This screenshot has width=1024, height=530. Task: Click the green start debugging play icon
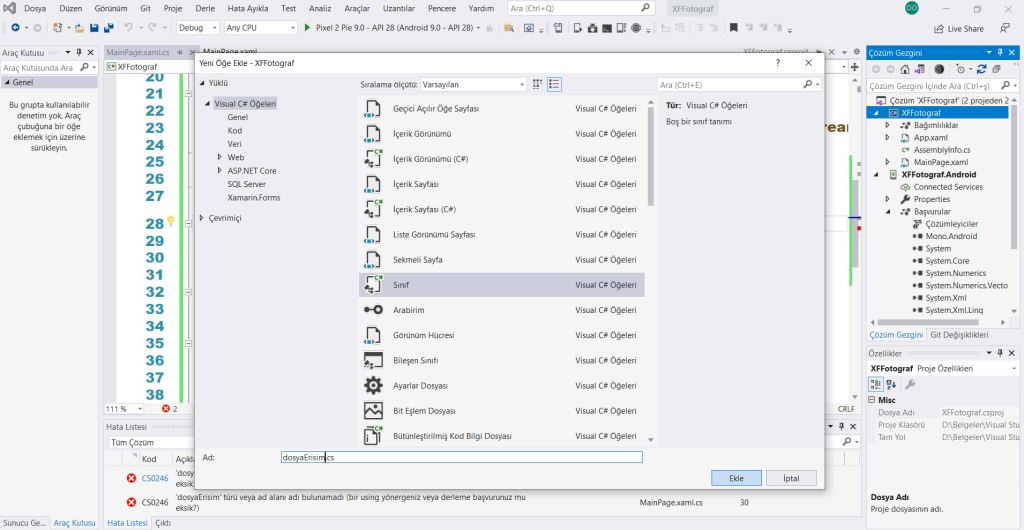click(x=307, y=27)
